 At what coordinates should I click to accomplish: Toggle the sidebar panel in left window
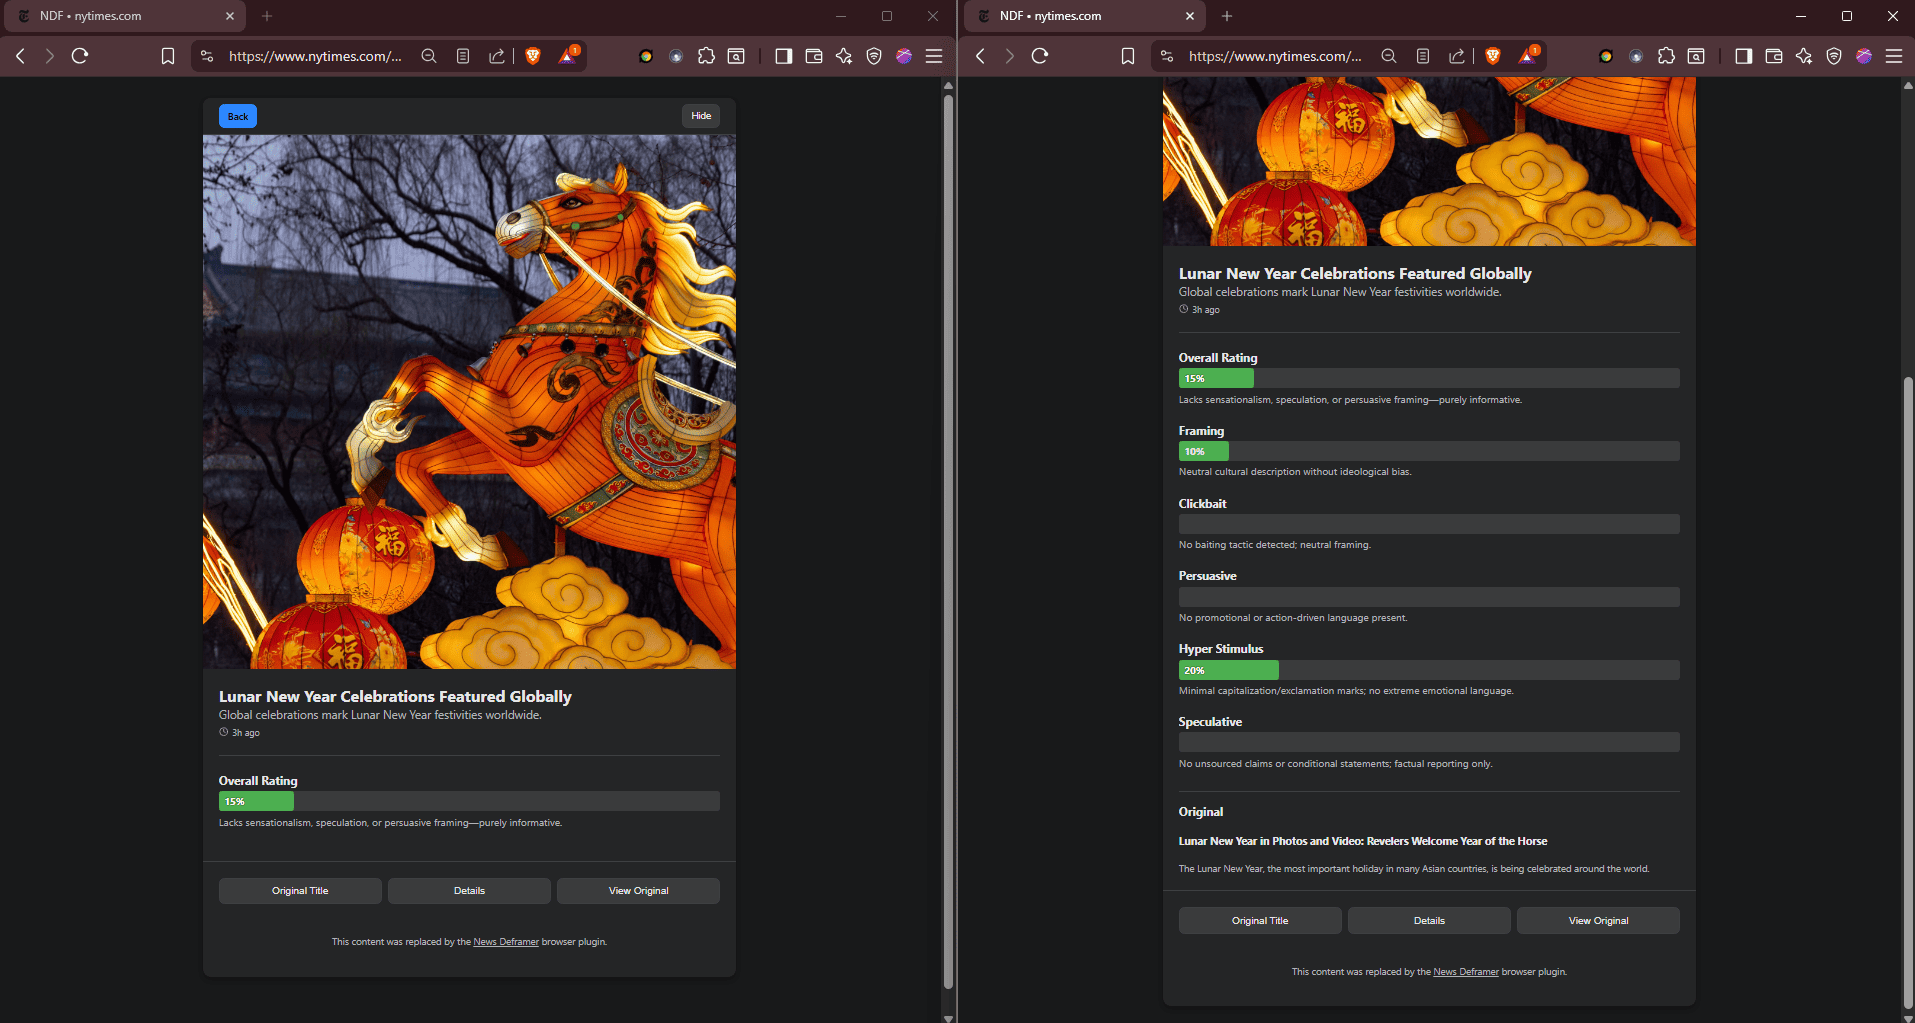pyautogui.click(x=784, y=56)
